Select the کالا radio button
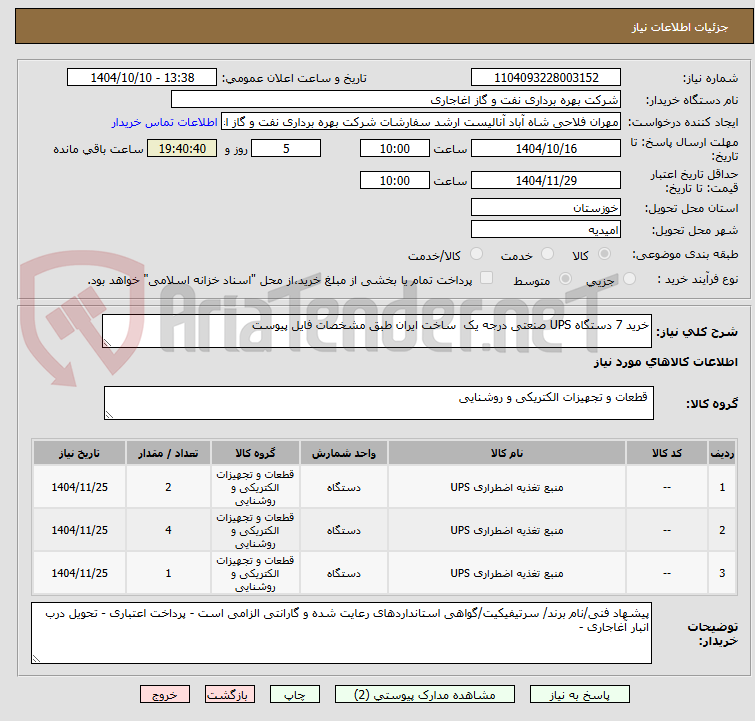This screenshot has height=721, width=755. [604, 253]
